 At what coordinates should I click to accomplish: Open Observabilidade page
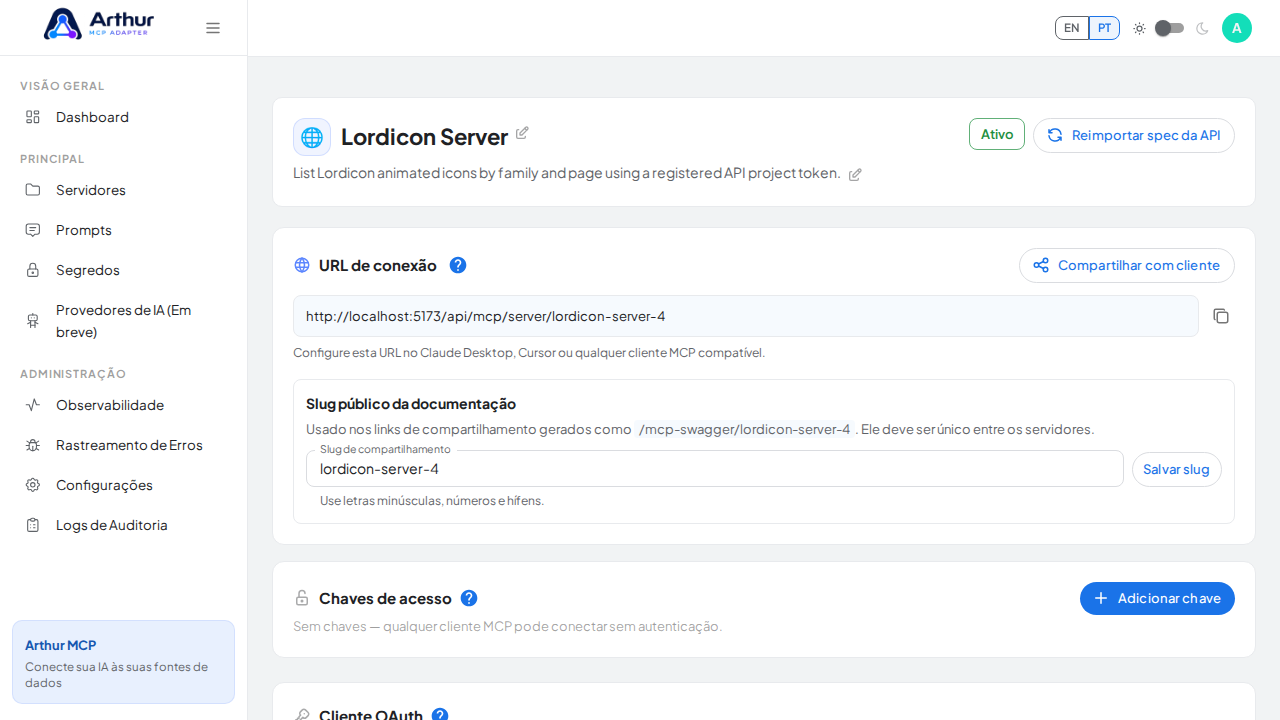[123, 405]
